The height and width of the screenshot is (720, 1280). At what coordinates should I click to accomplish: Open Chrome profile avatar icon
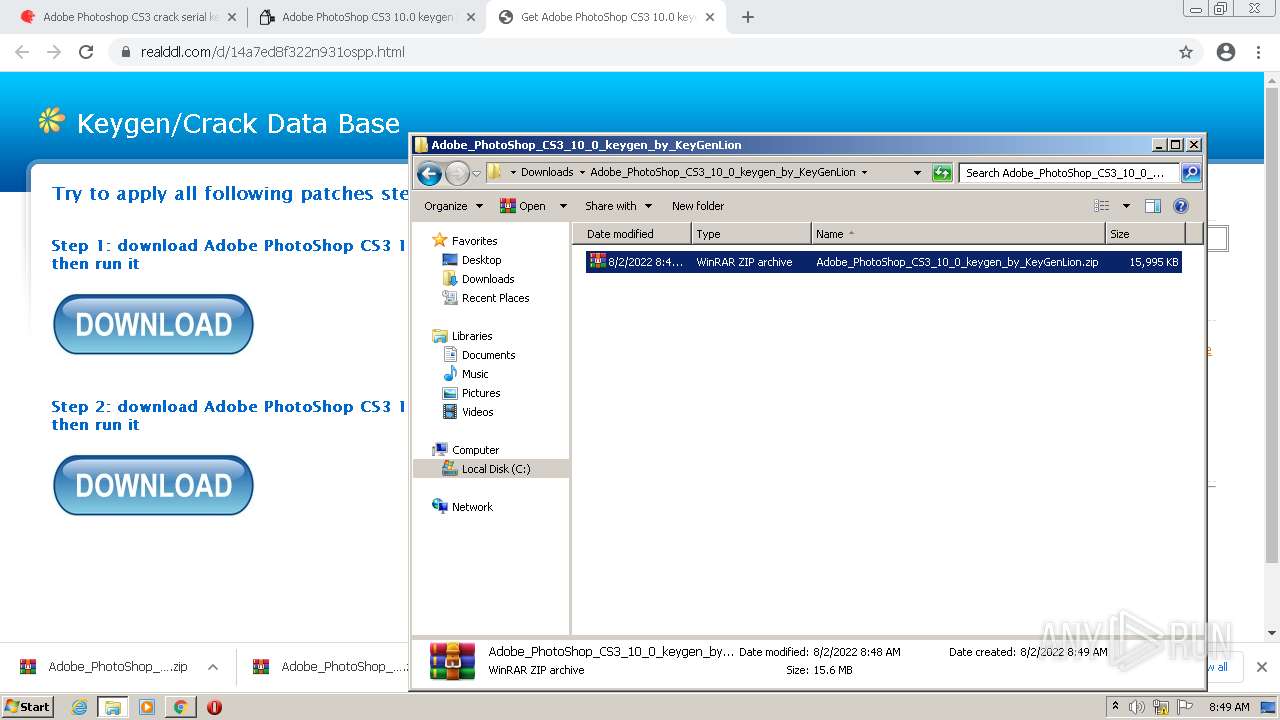(x=1226, y=52)
